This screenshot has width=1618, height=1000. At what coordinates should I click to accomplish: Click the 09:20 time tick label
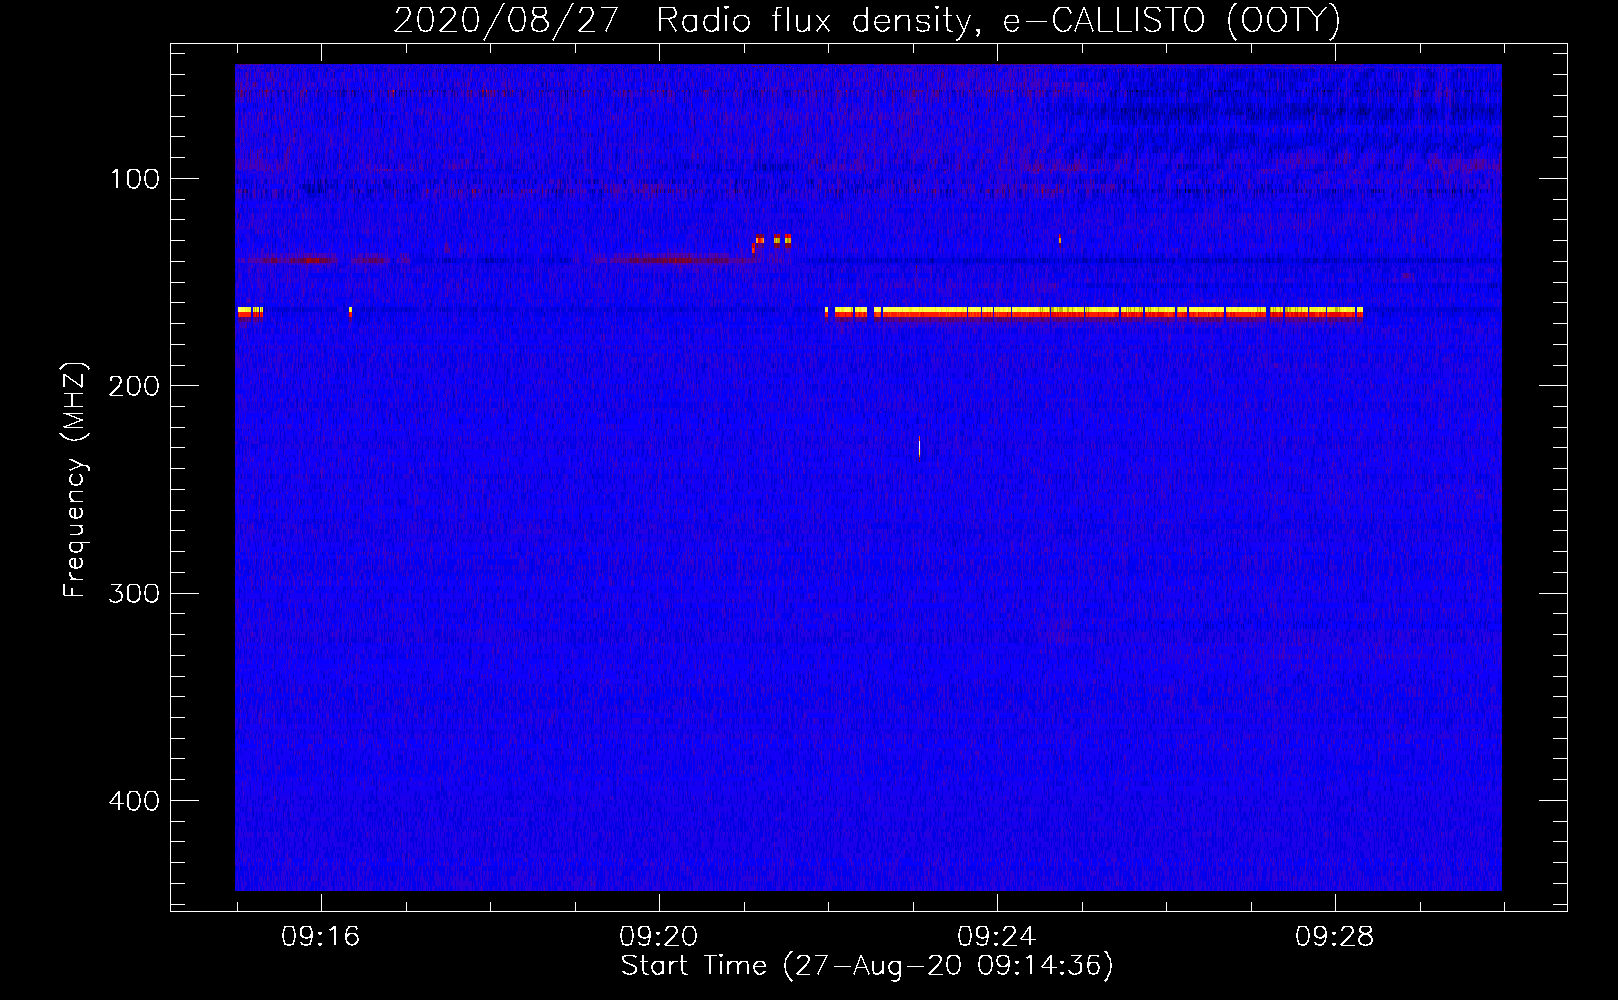[x=658, y=937]
